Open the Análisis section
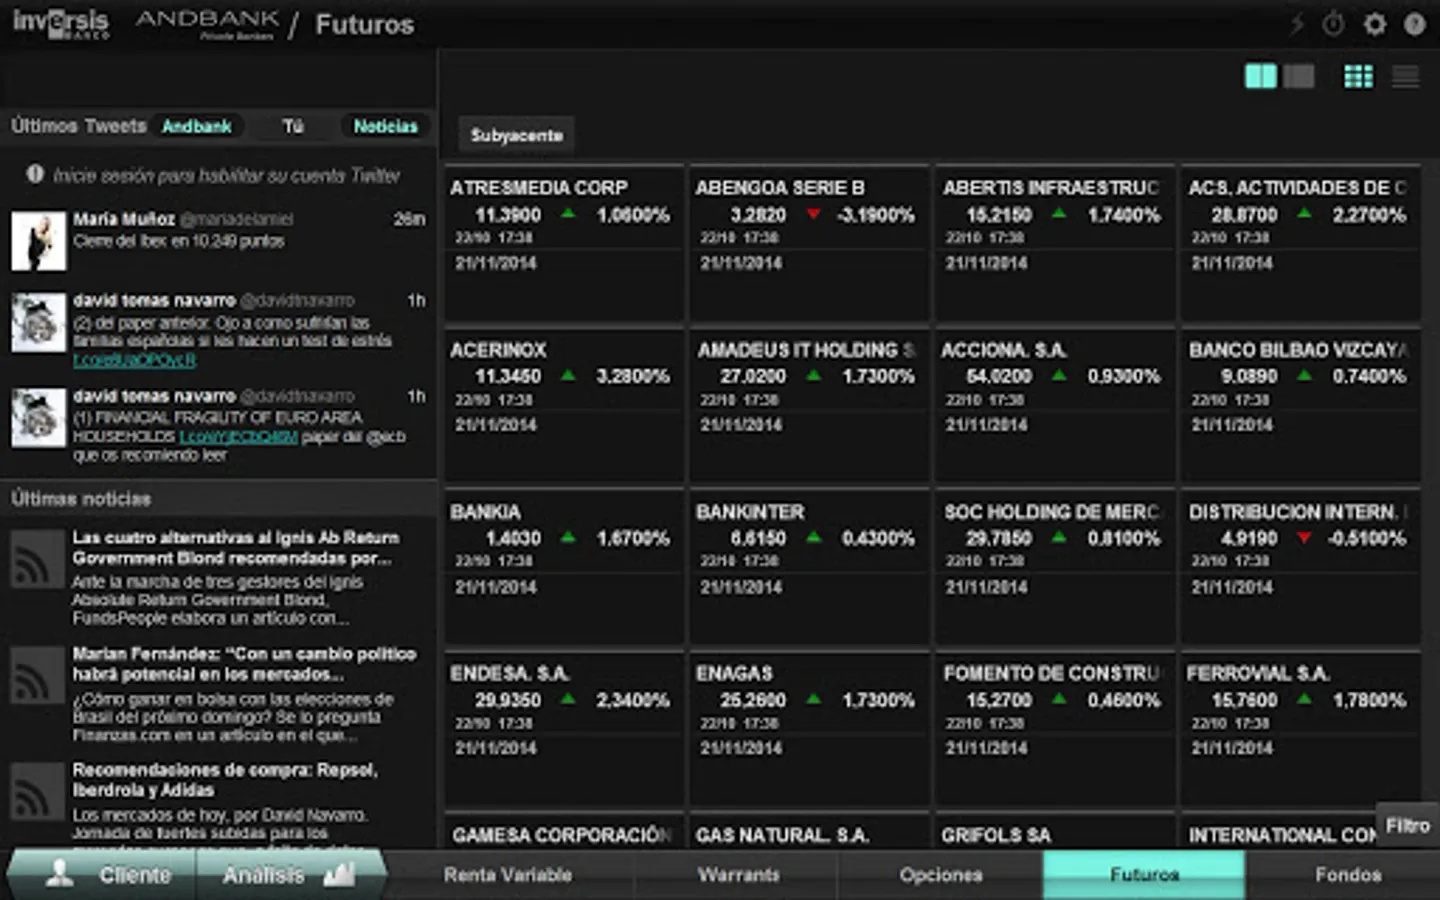1440x900 pixels. (x=290, y=875)
